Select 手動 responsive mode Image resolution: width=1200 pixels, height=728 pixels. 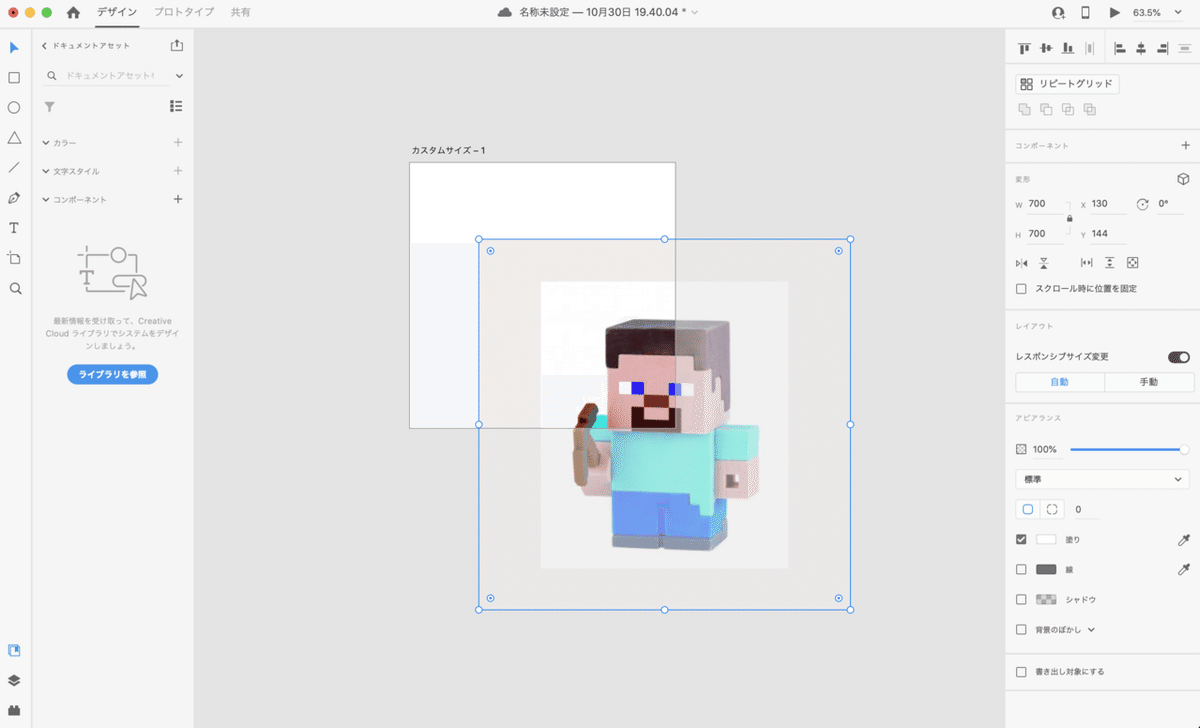point(1149,382)
